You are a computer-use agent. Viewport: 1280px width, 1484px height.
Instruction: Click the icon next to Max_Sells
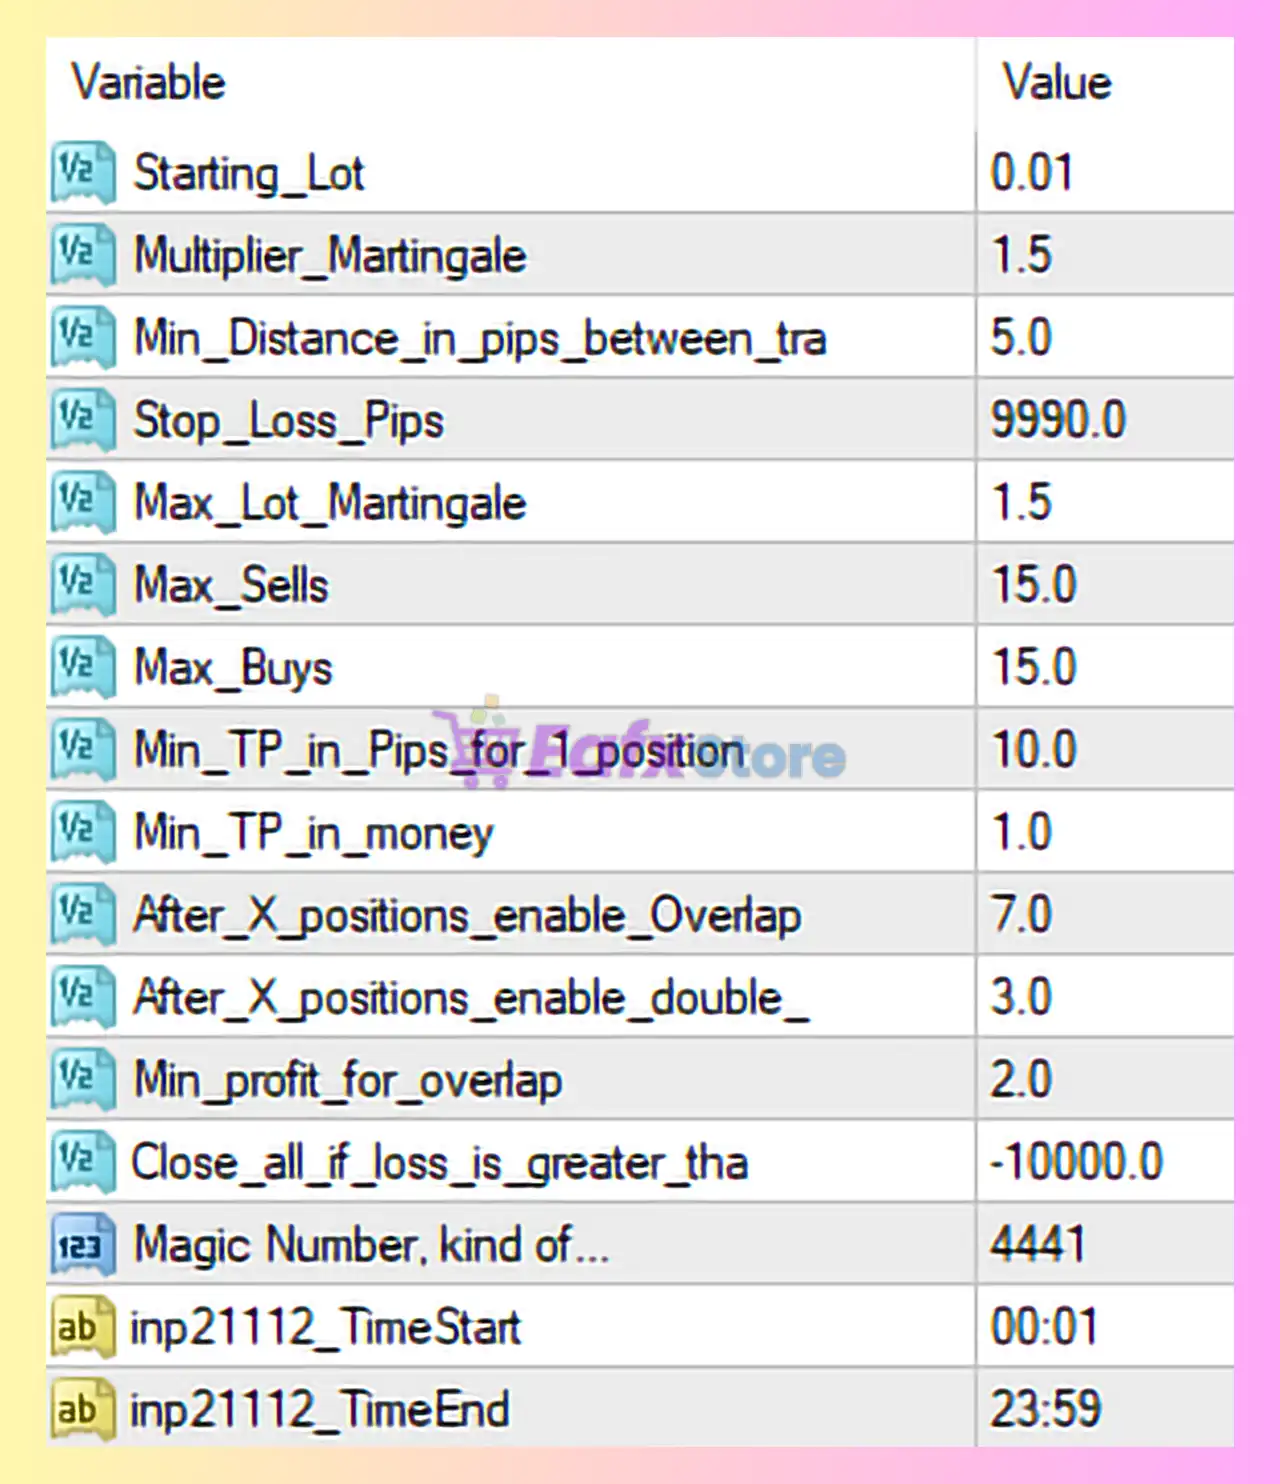tap(83, 585)
